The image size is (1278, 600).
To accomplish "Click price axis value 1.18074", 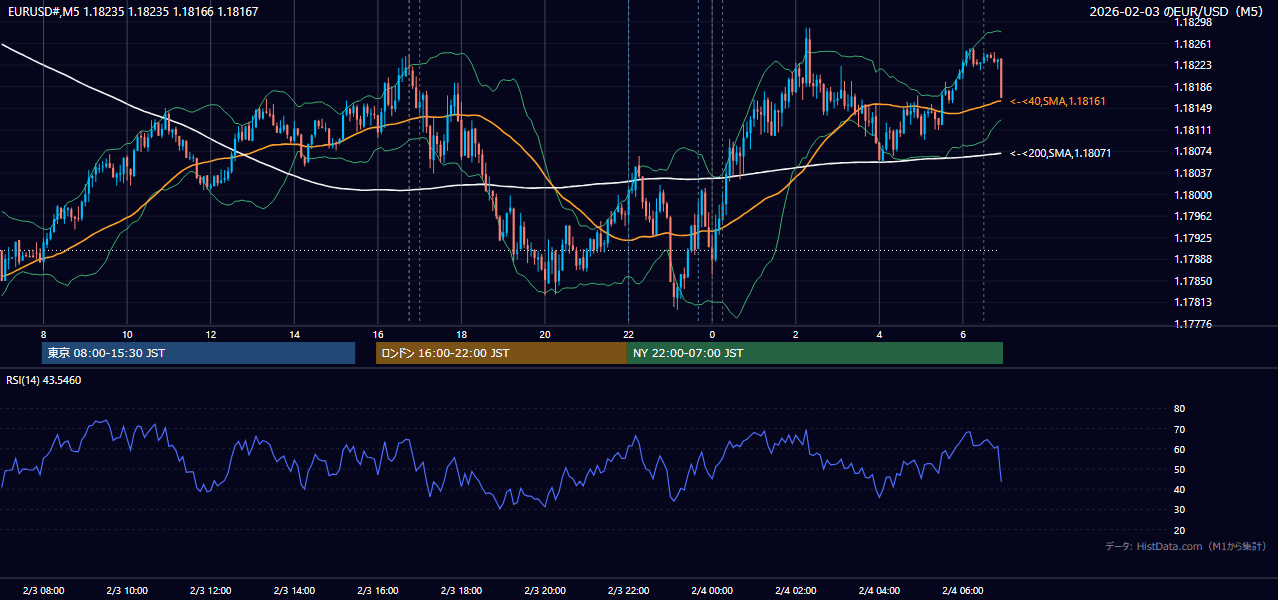I will coord(1193,151).
